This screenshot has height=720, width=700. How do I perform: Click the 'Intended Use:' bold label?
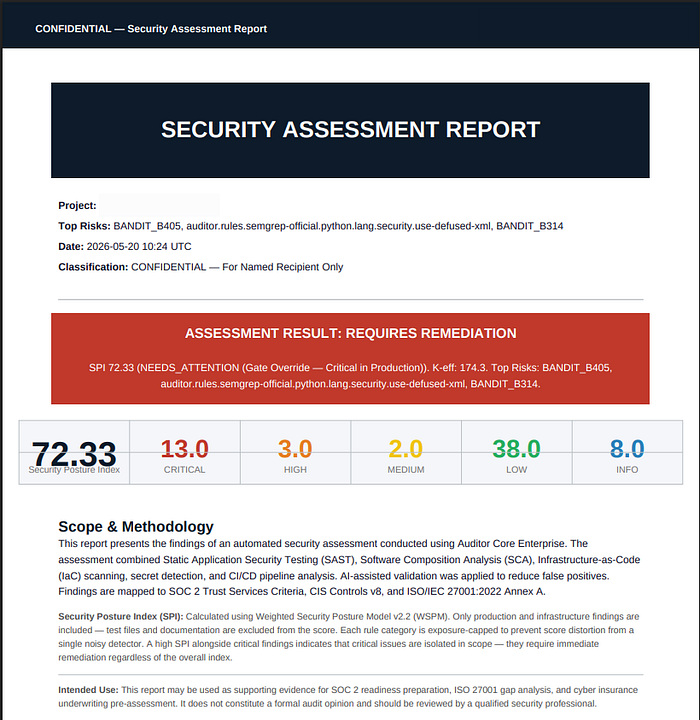pos(88,690)
